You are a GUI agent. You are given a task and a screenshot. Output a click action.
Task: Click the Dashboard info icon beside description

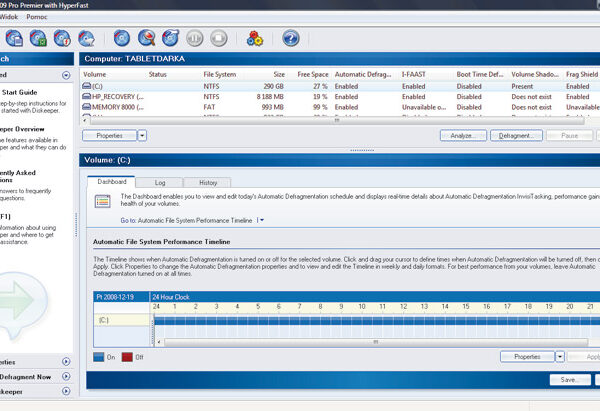[101, 202]
